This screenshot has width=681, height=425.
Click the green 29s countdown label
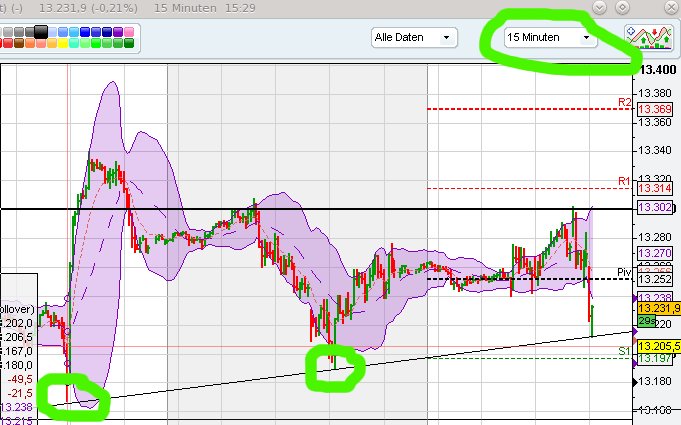(647, 321)
